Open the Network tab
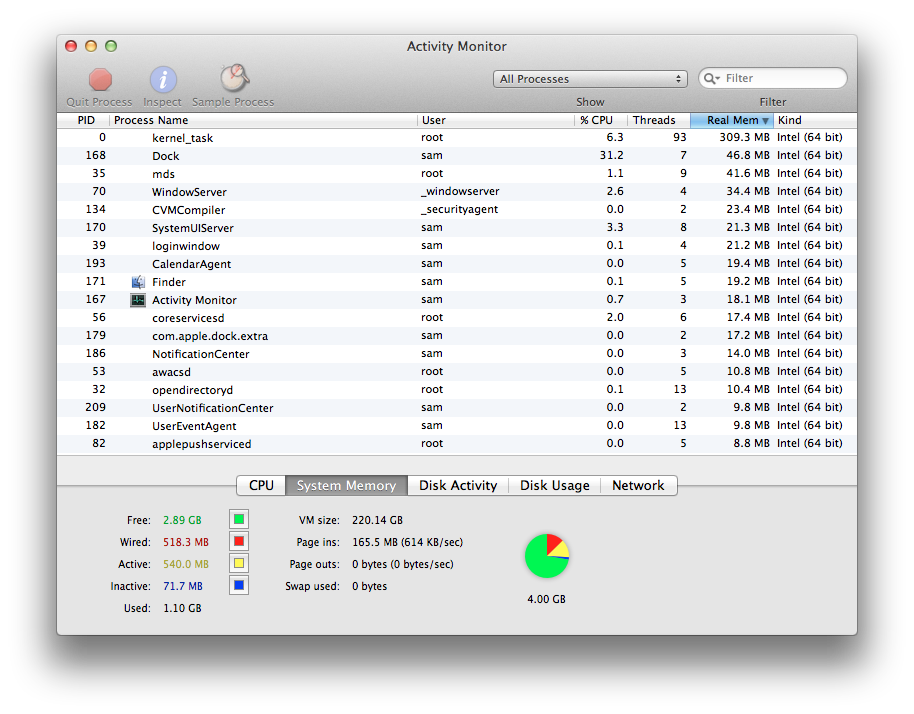 coord(638,486)
